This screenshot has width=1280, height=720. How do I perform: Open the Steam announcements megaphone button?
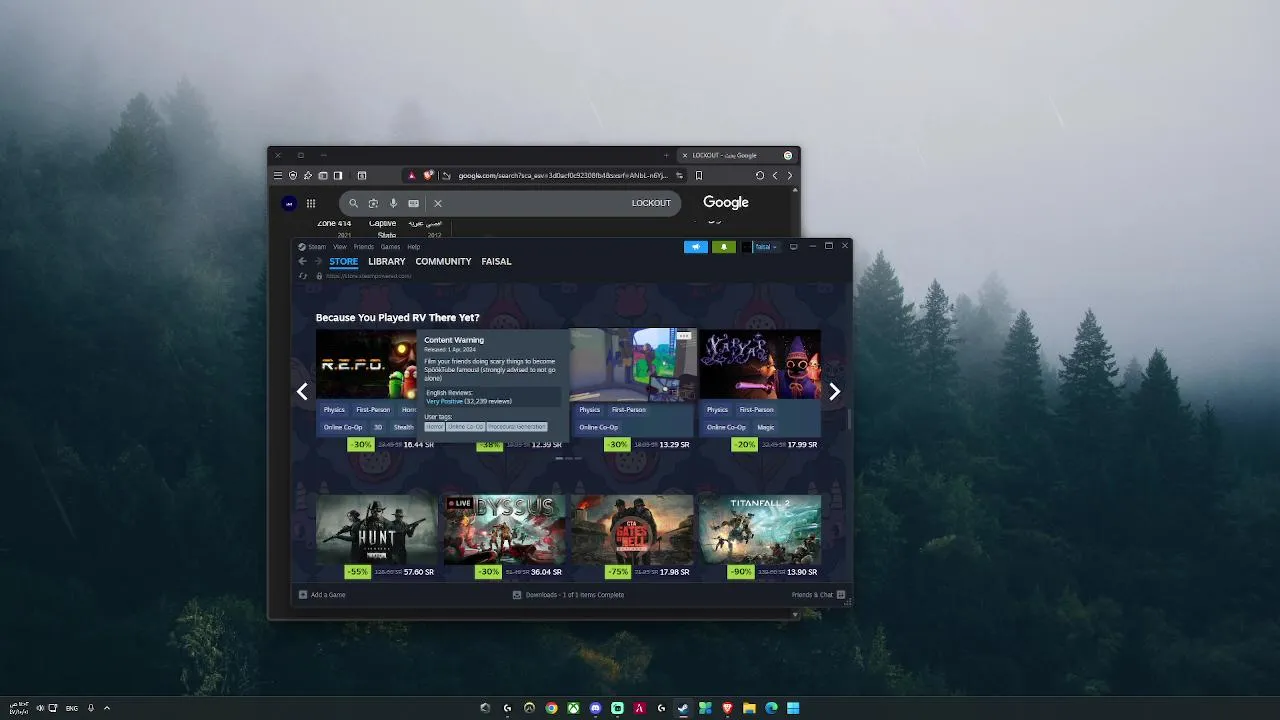(x=696, y=247)
